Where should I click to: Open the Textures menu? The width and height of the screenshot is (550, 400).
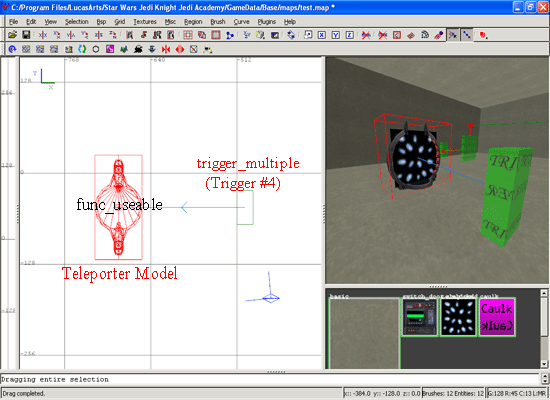coord(145,22)
